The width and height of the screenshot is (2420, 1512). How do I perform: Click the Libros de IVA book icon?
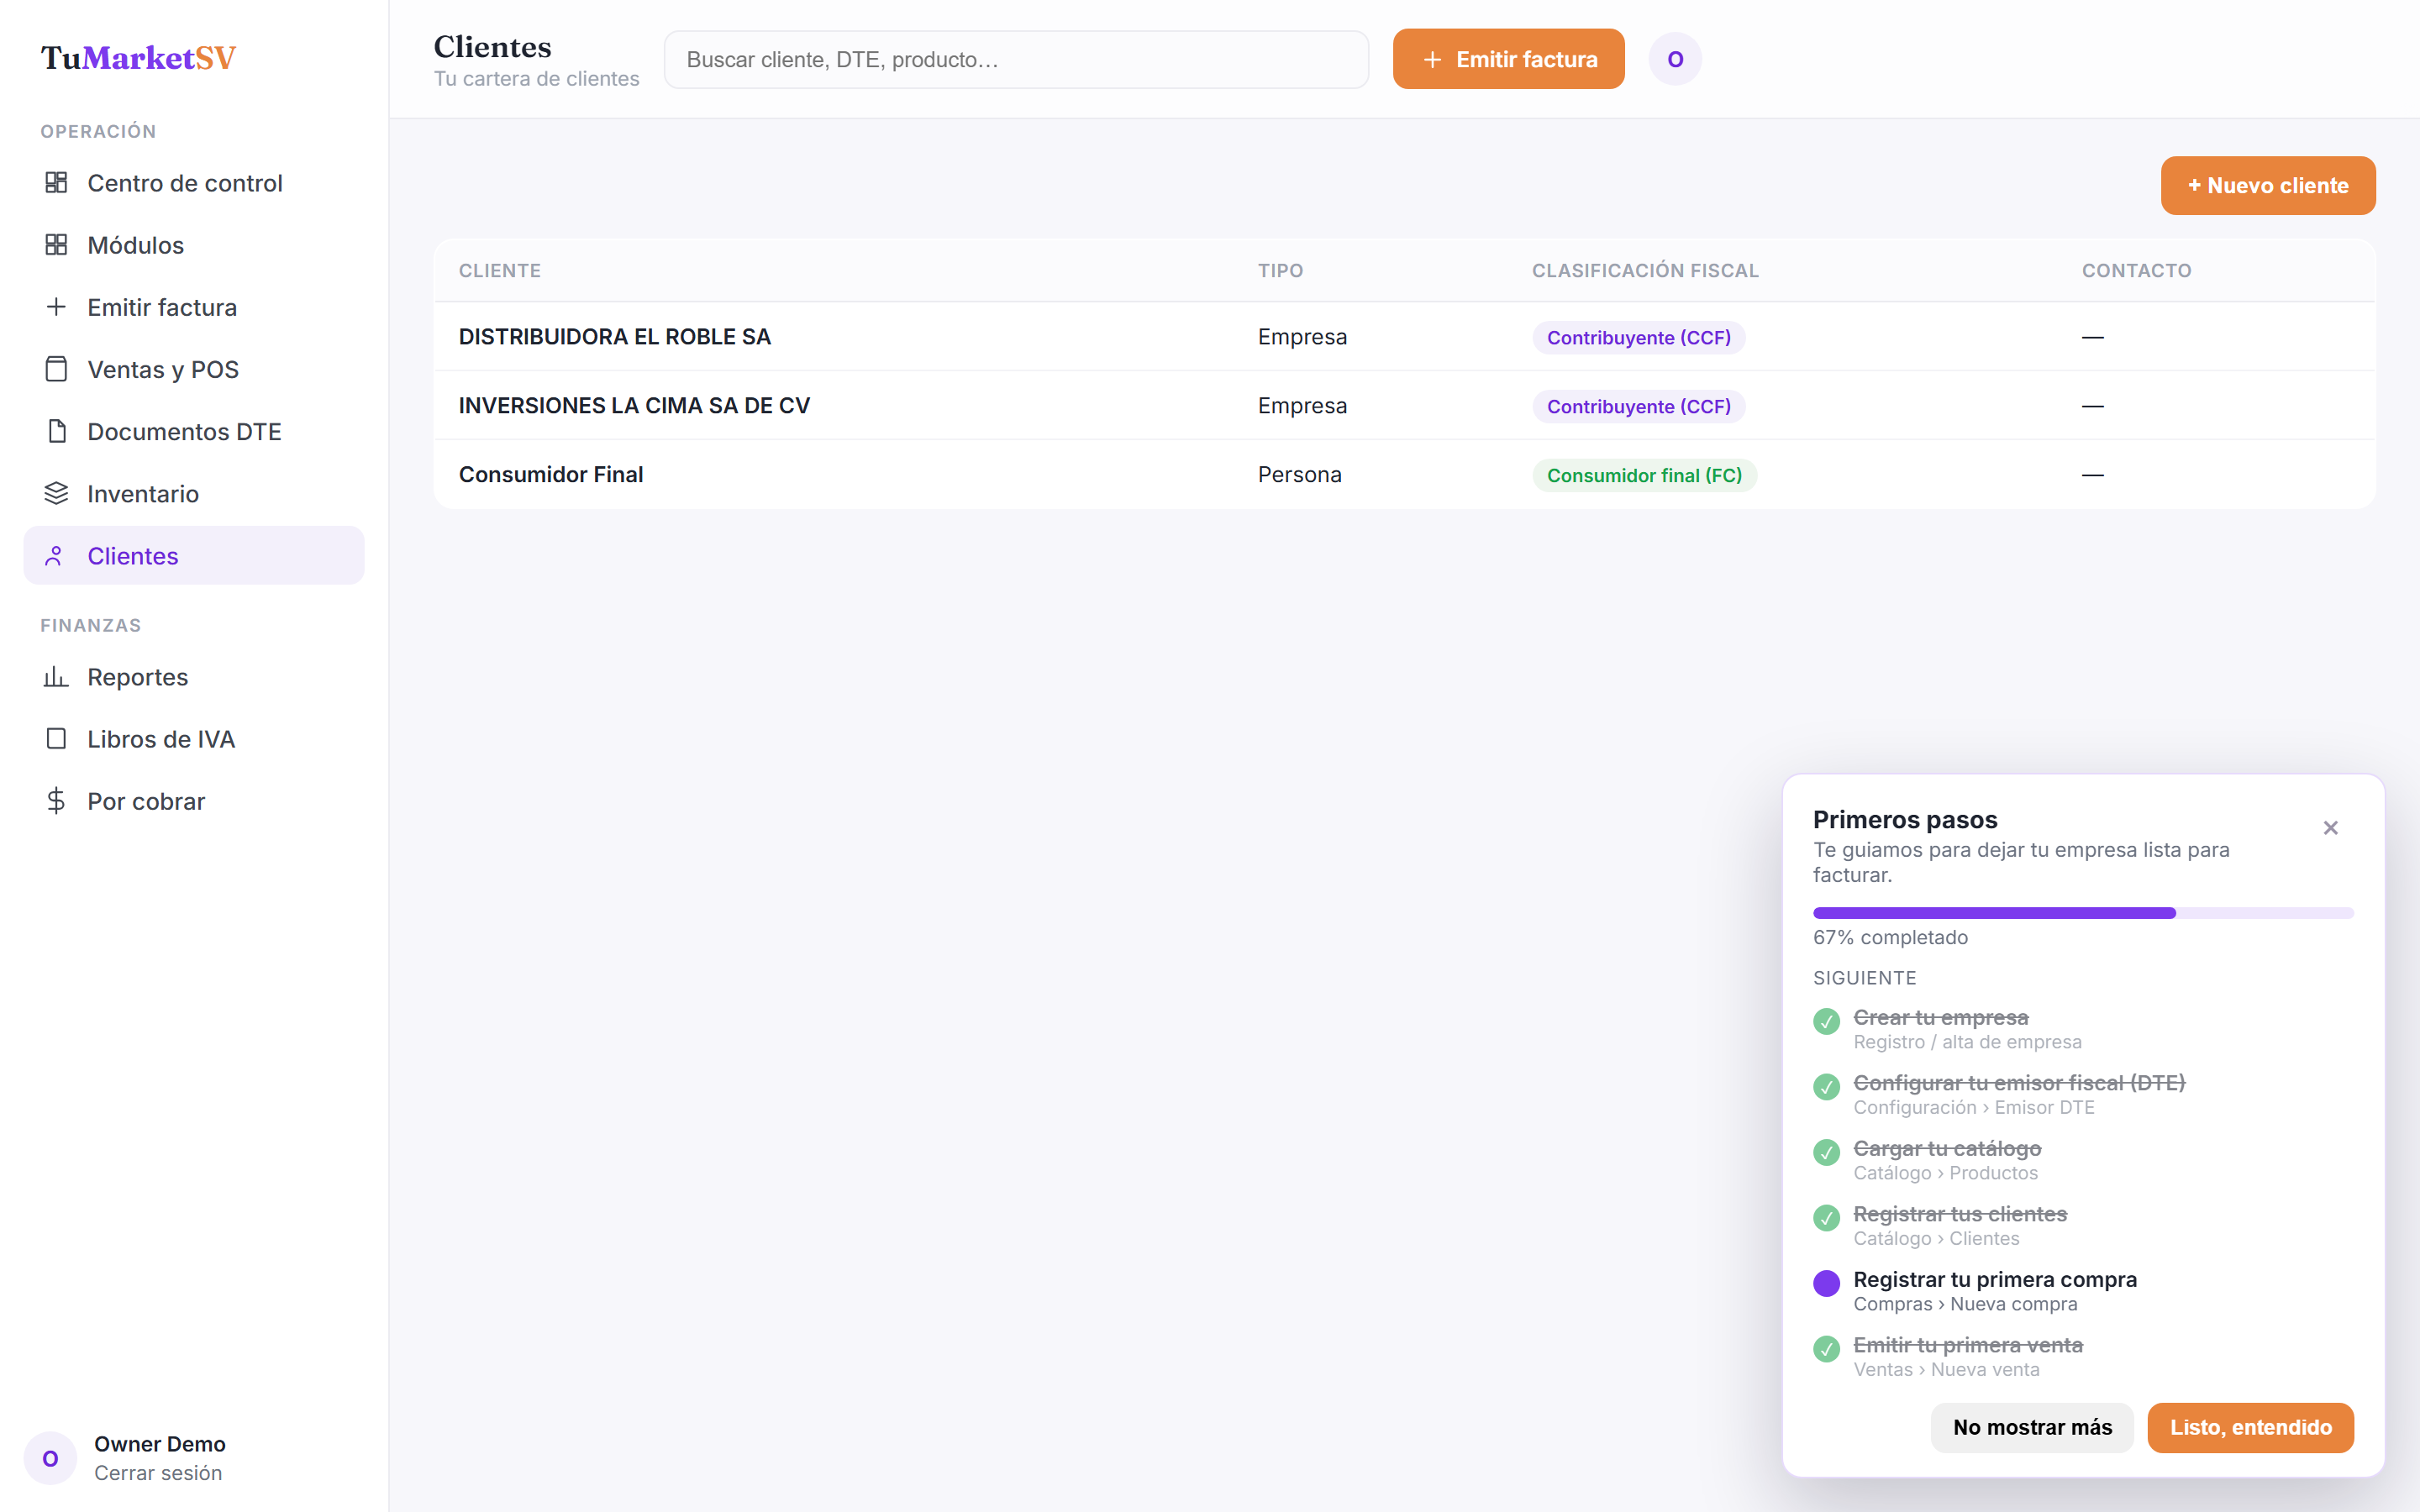[56, 739]
